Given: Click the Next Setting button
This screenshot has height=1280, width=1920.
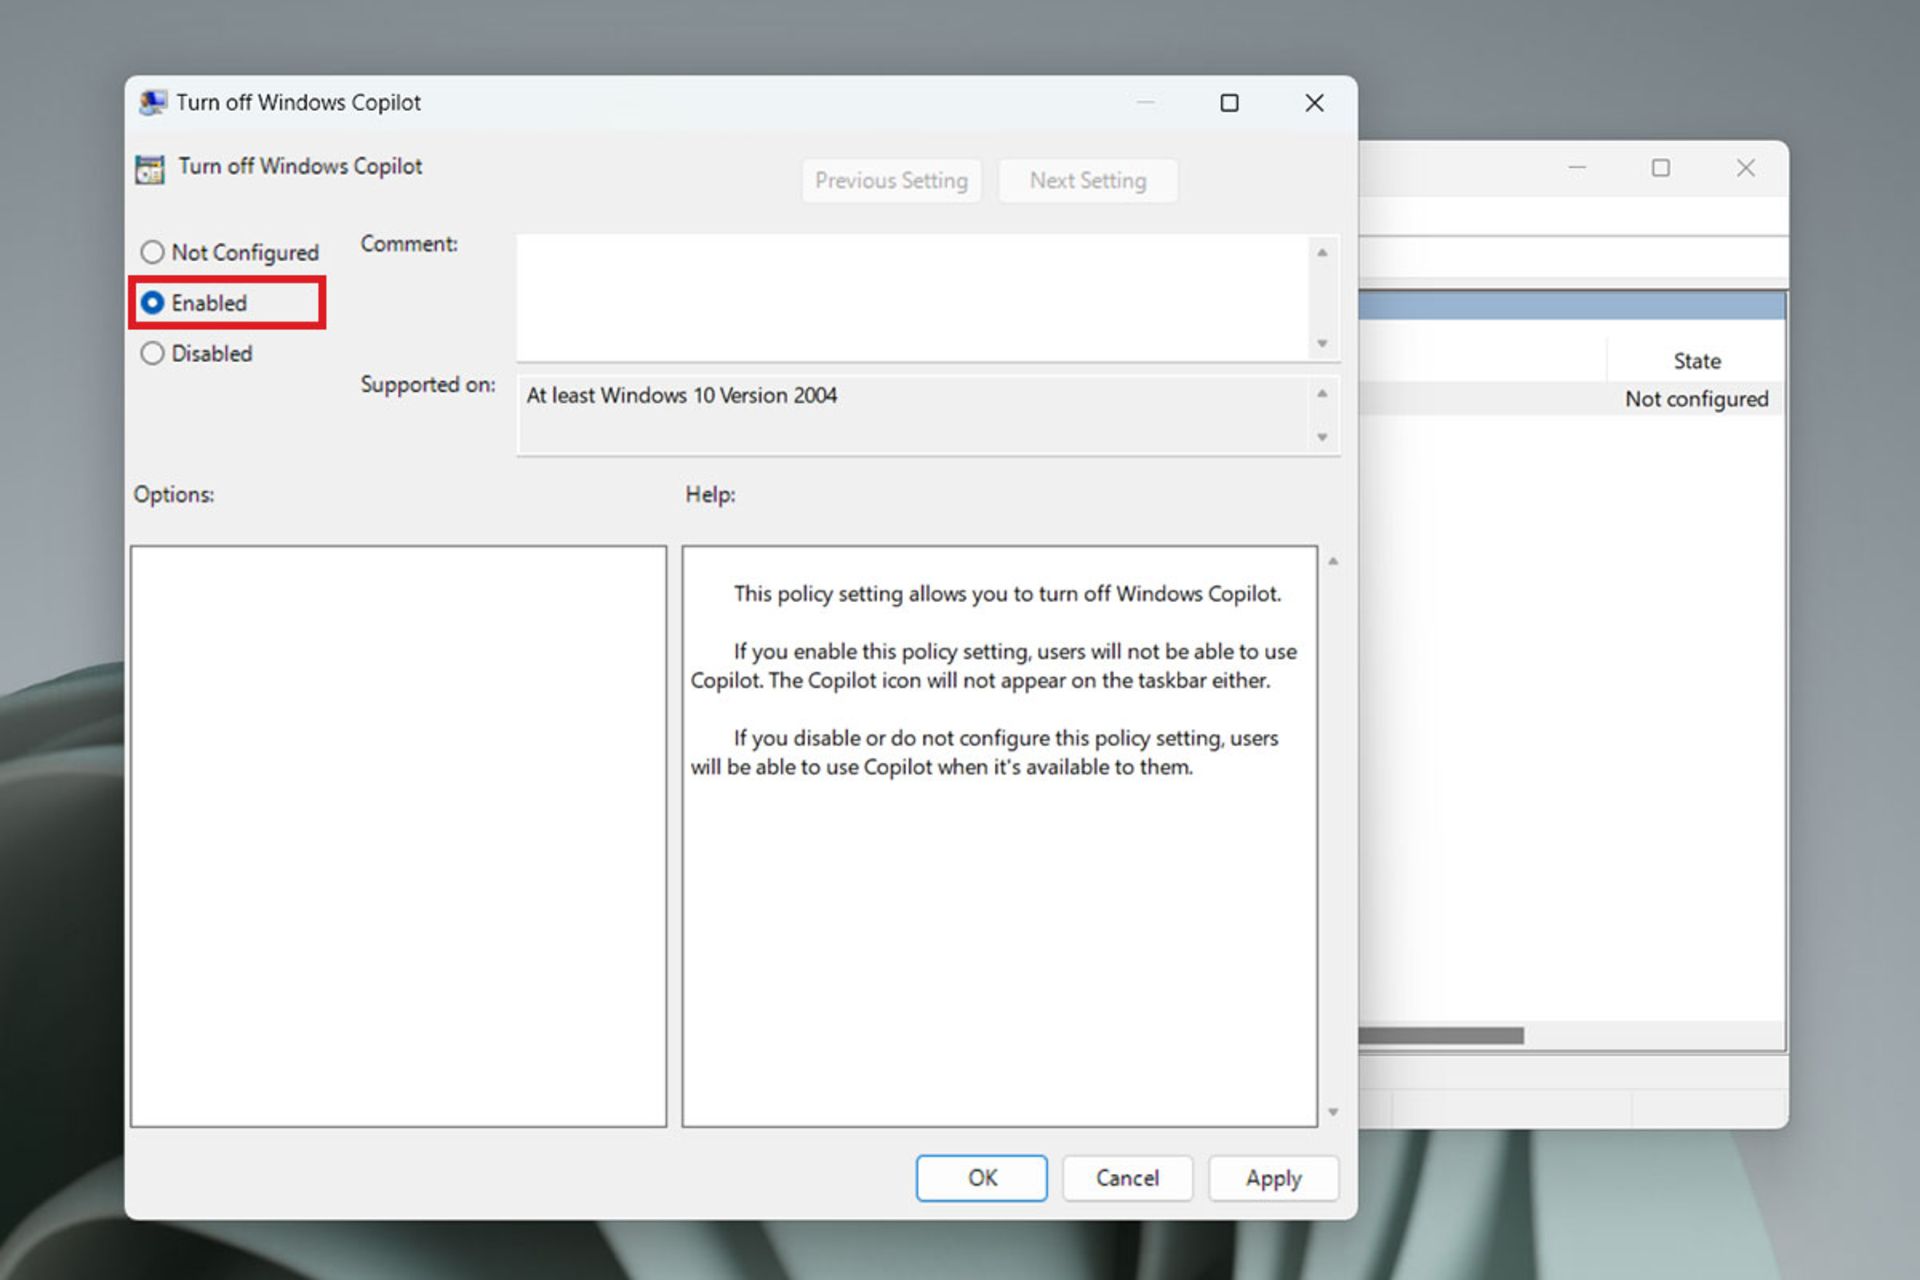Looking at the screenshot, I should click(1089, 180).
